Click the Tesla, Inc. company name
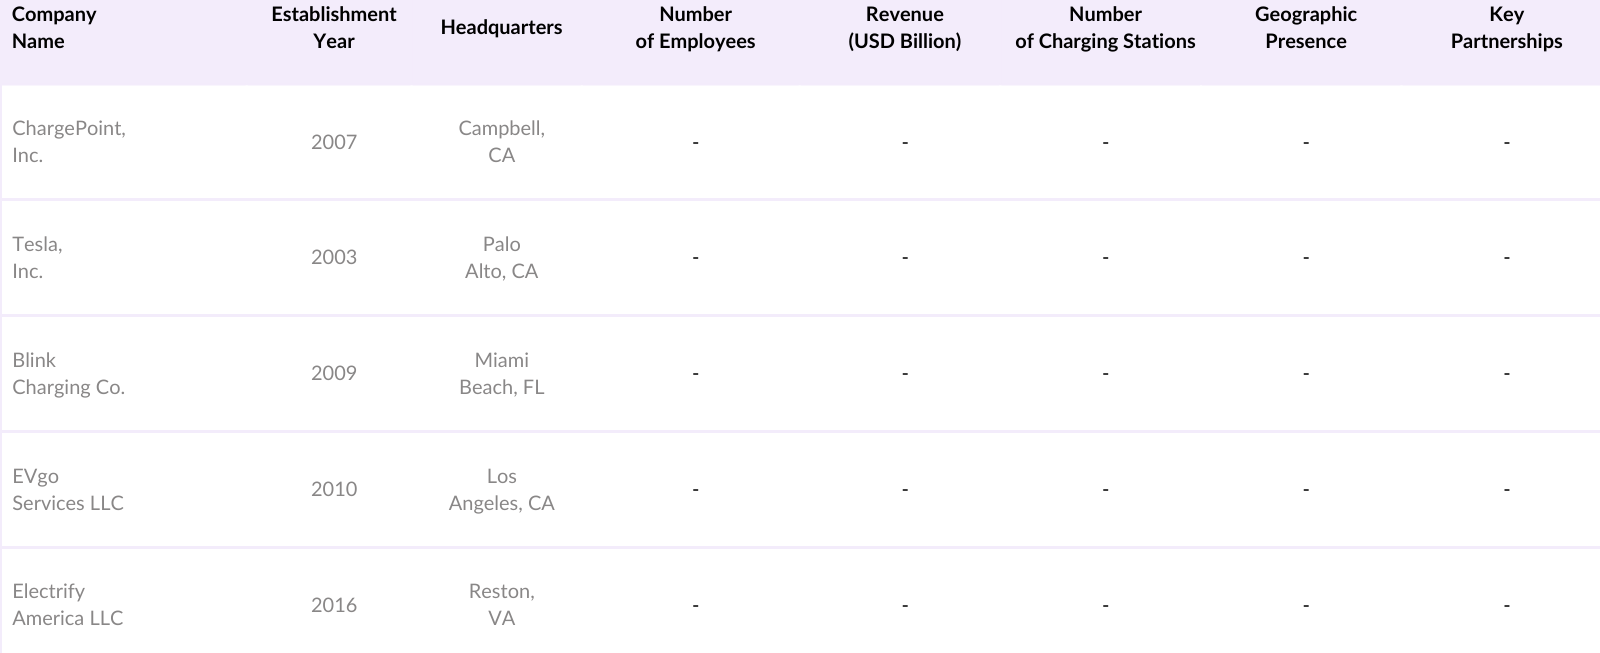Viewport: 1600px width, 653px height. click(x=37, y=258)
